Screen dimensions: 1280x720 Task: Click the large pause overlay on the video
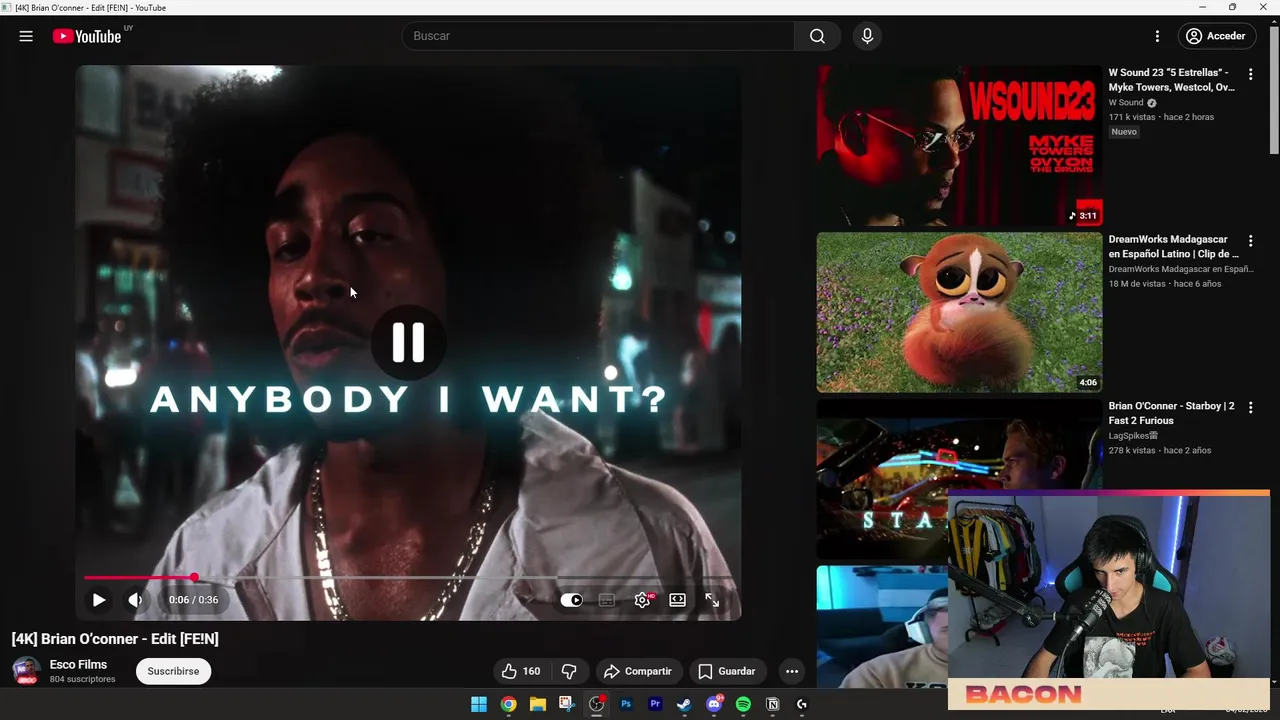pos(408,342)
